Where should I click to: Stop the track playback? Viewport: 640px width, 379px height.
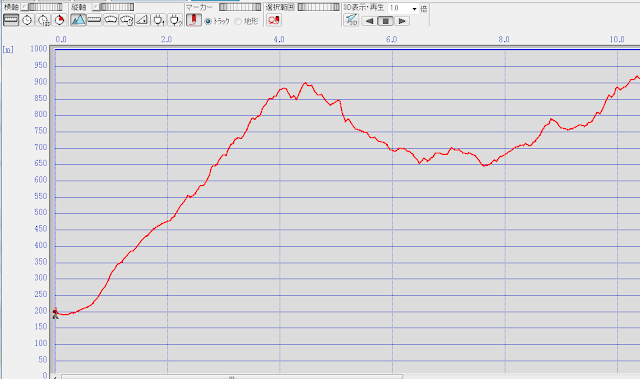point(385,21)
